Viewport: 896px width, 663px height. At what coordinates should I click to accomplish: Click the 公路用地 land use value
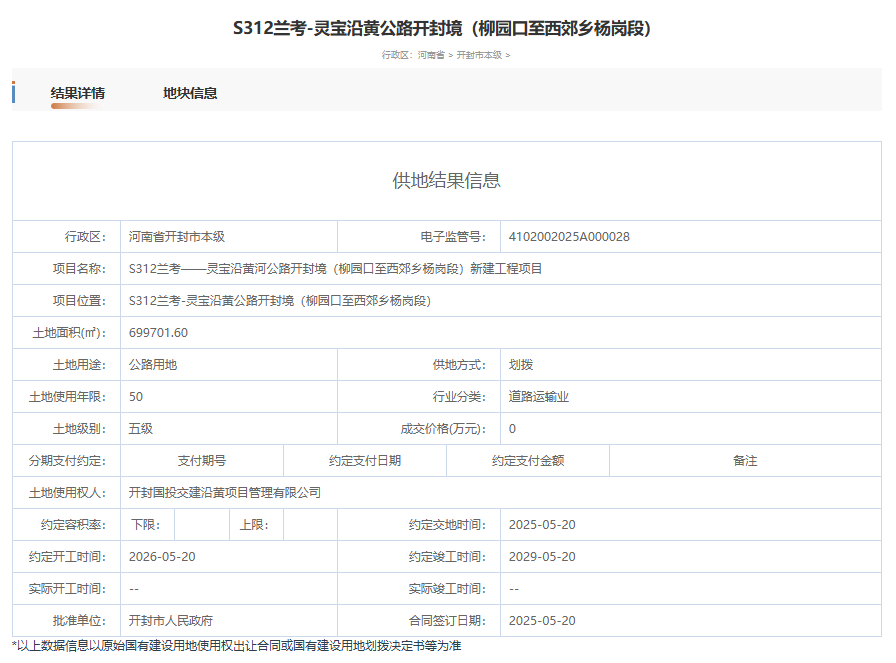point(153,365)
